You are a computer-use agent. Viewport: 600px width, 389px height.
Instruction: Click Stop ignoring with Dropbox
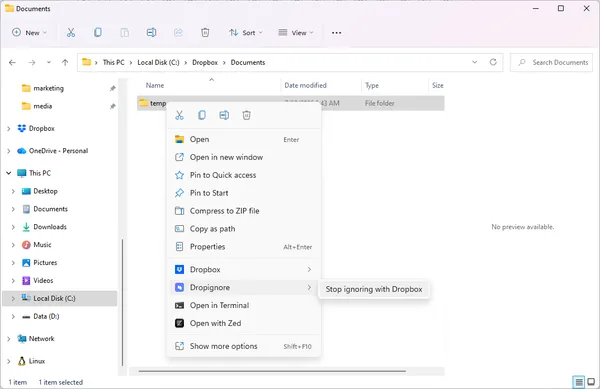click(374, 289)
